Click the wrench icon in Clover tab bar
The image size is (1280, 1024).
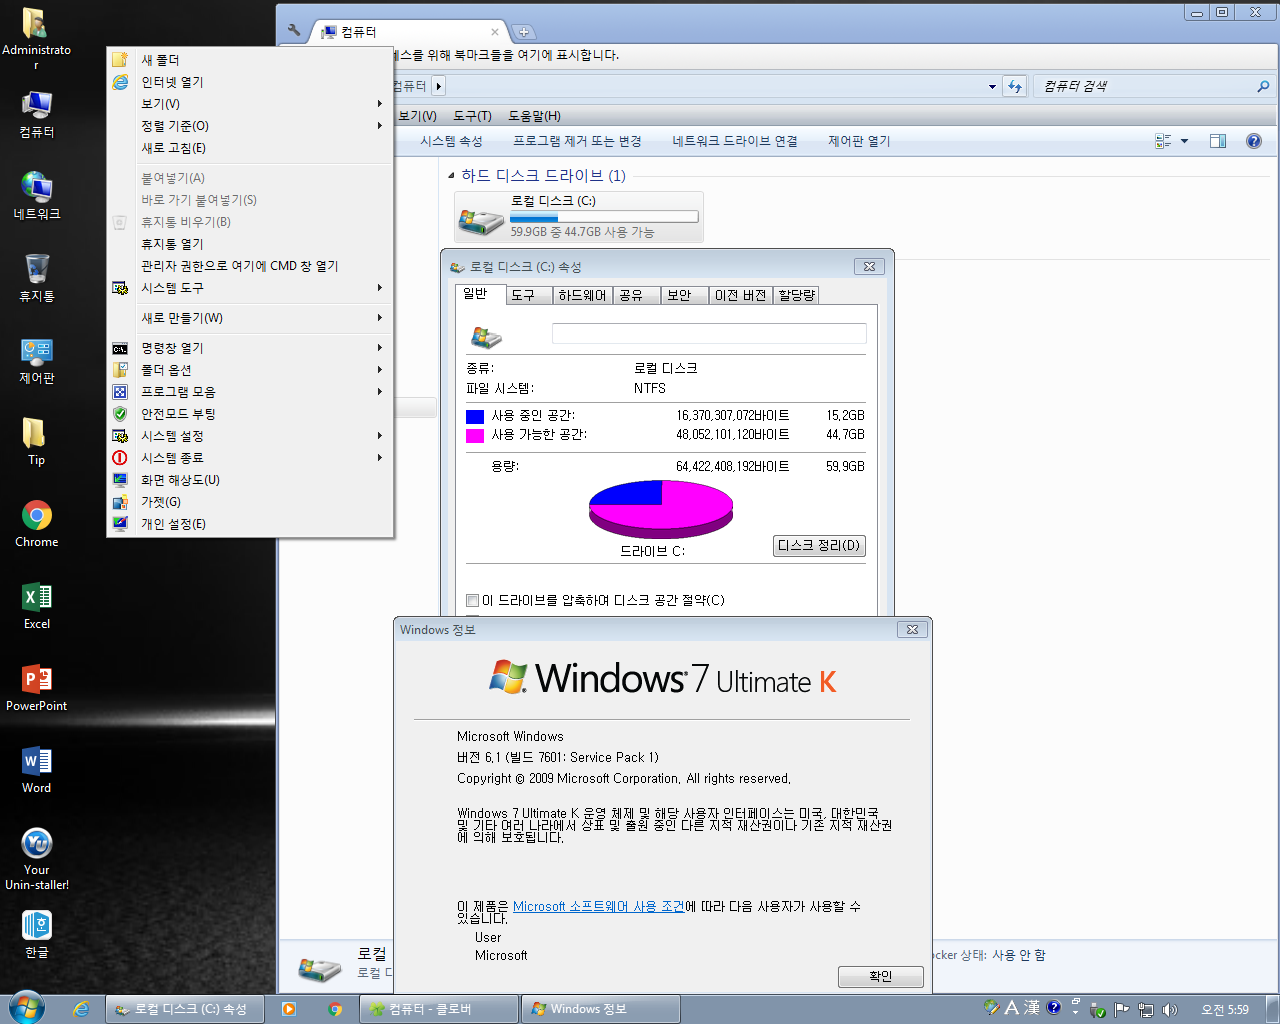pos(293,31)
